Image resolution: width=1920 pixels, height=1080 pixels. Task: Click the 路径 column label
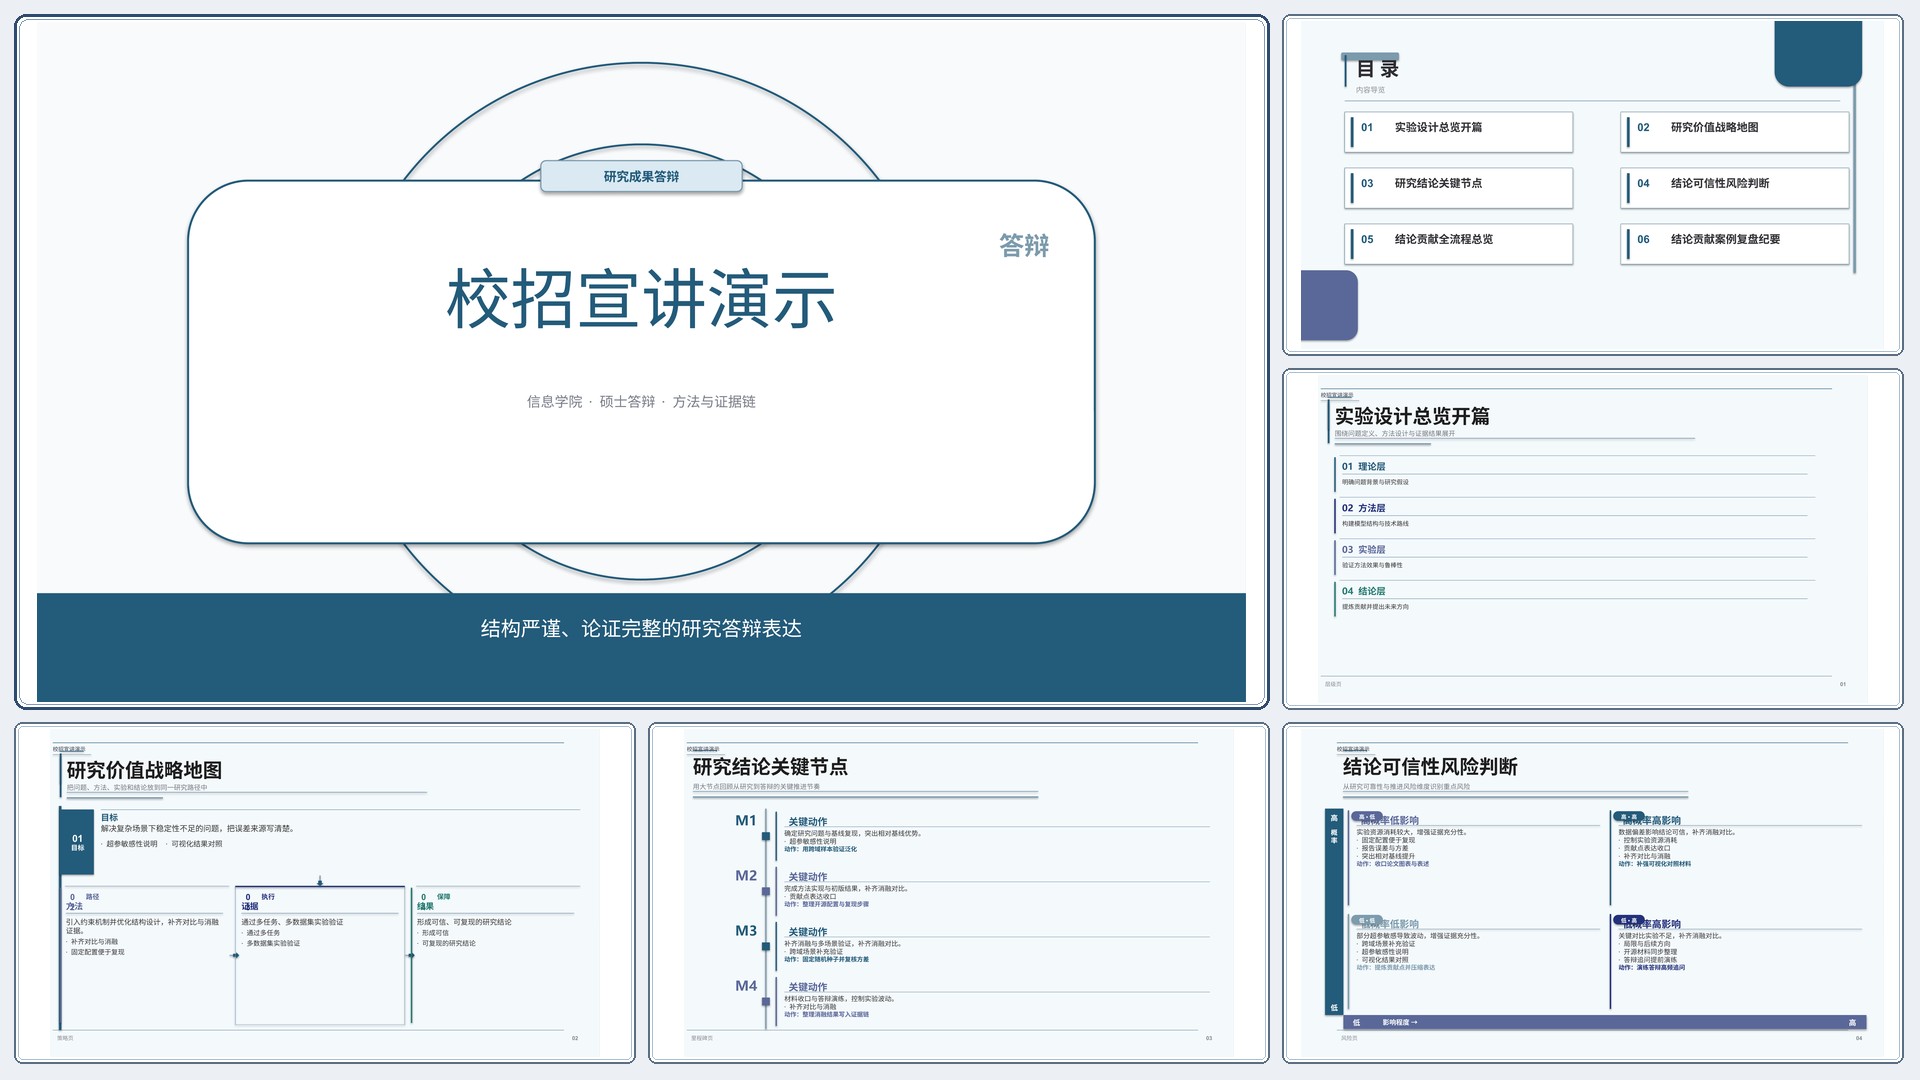92,897
